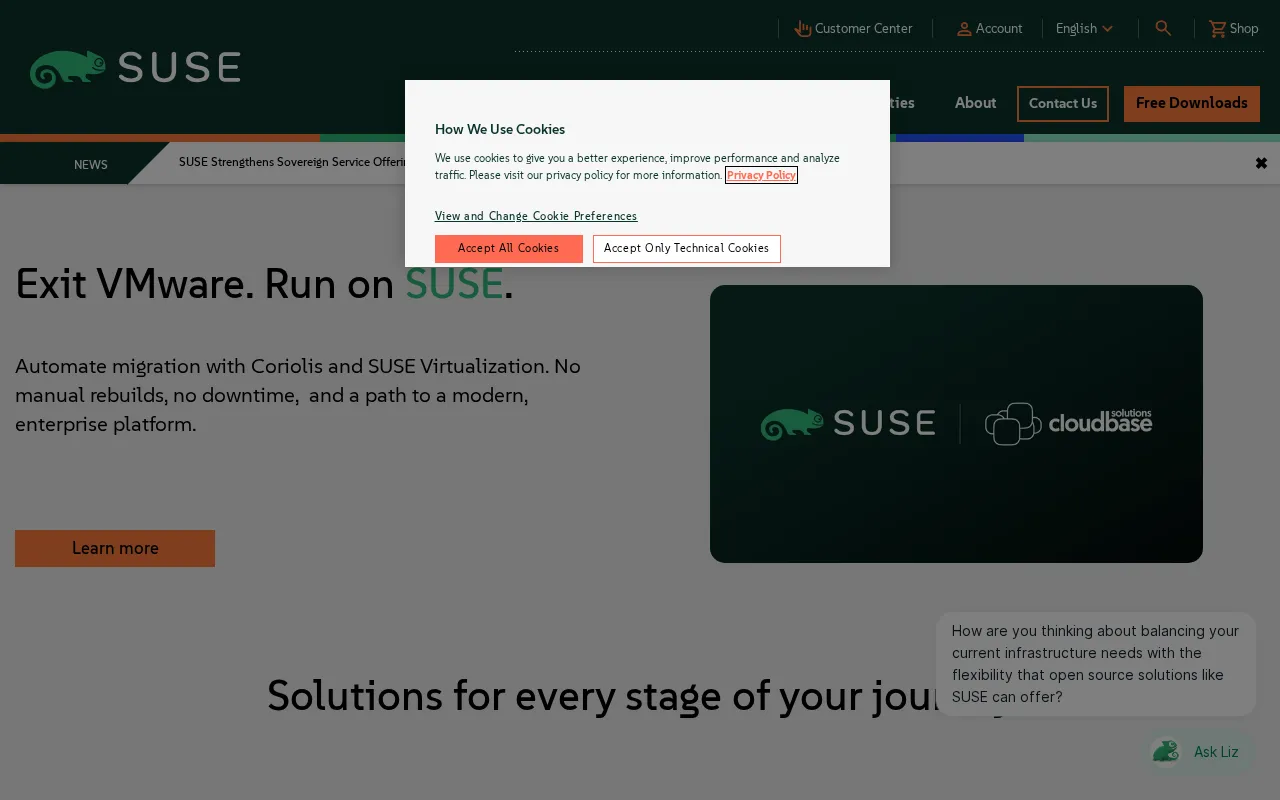Viewport: 1280px width, 800px height.
Task: Open the Privacy Policy link
Action: click(761, 175)
